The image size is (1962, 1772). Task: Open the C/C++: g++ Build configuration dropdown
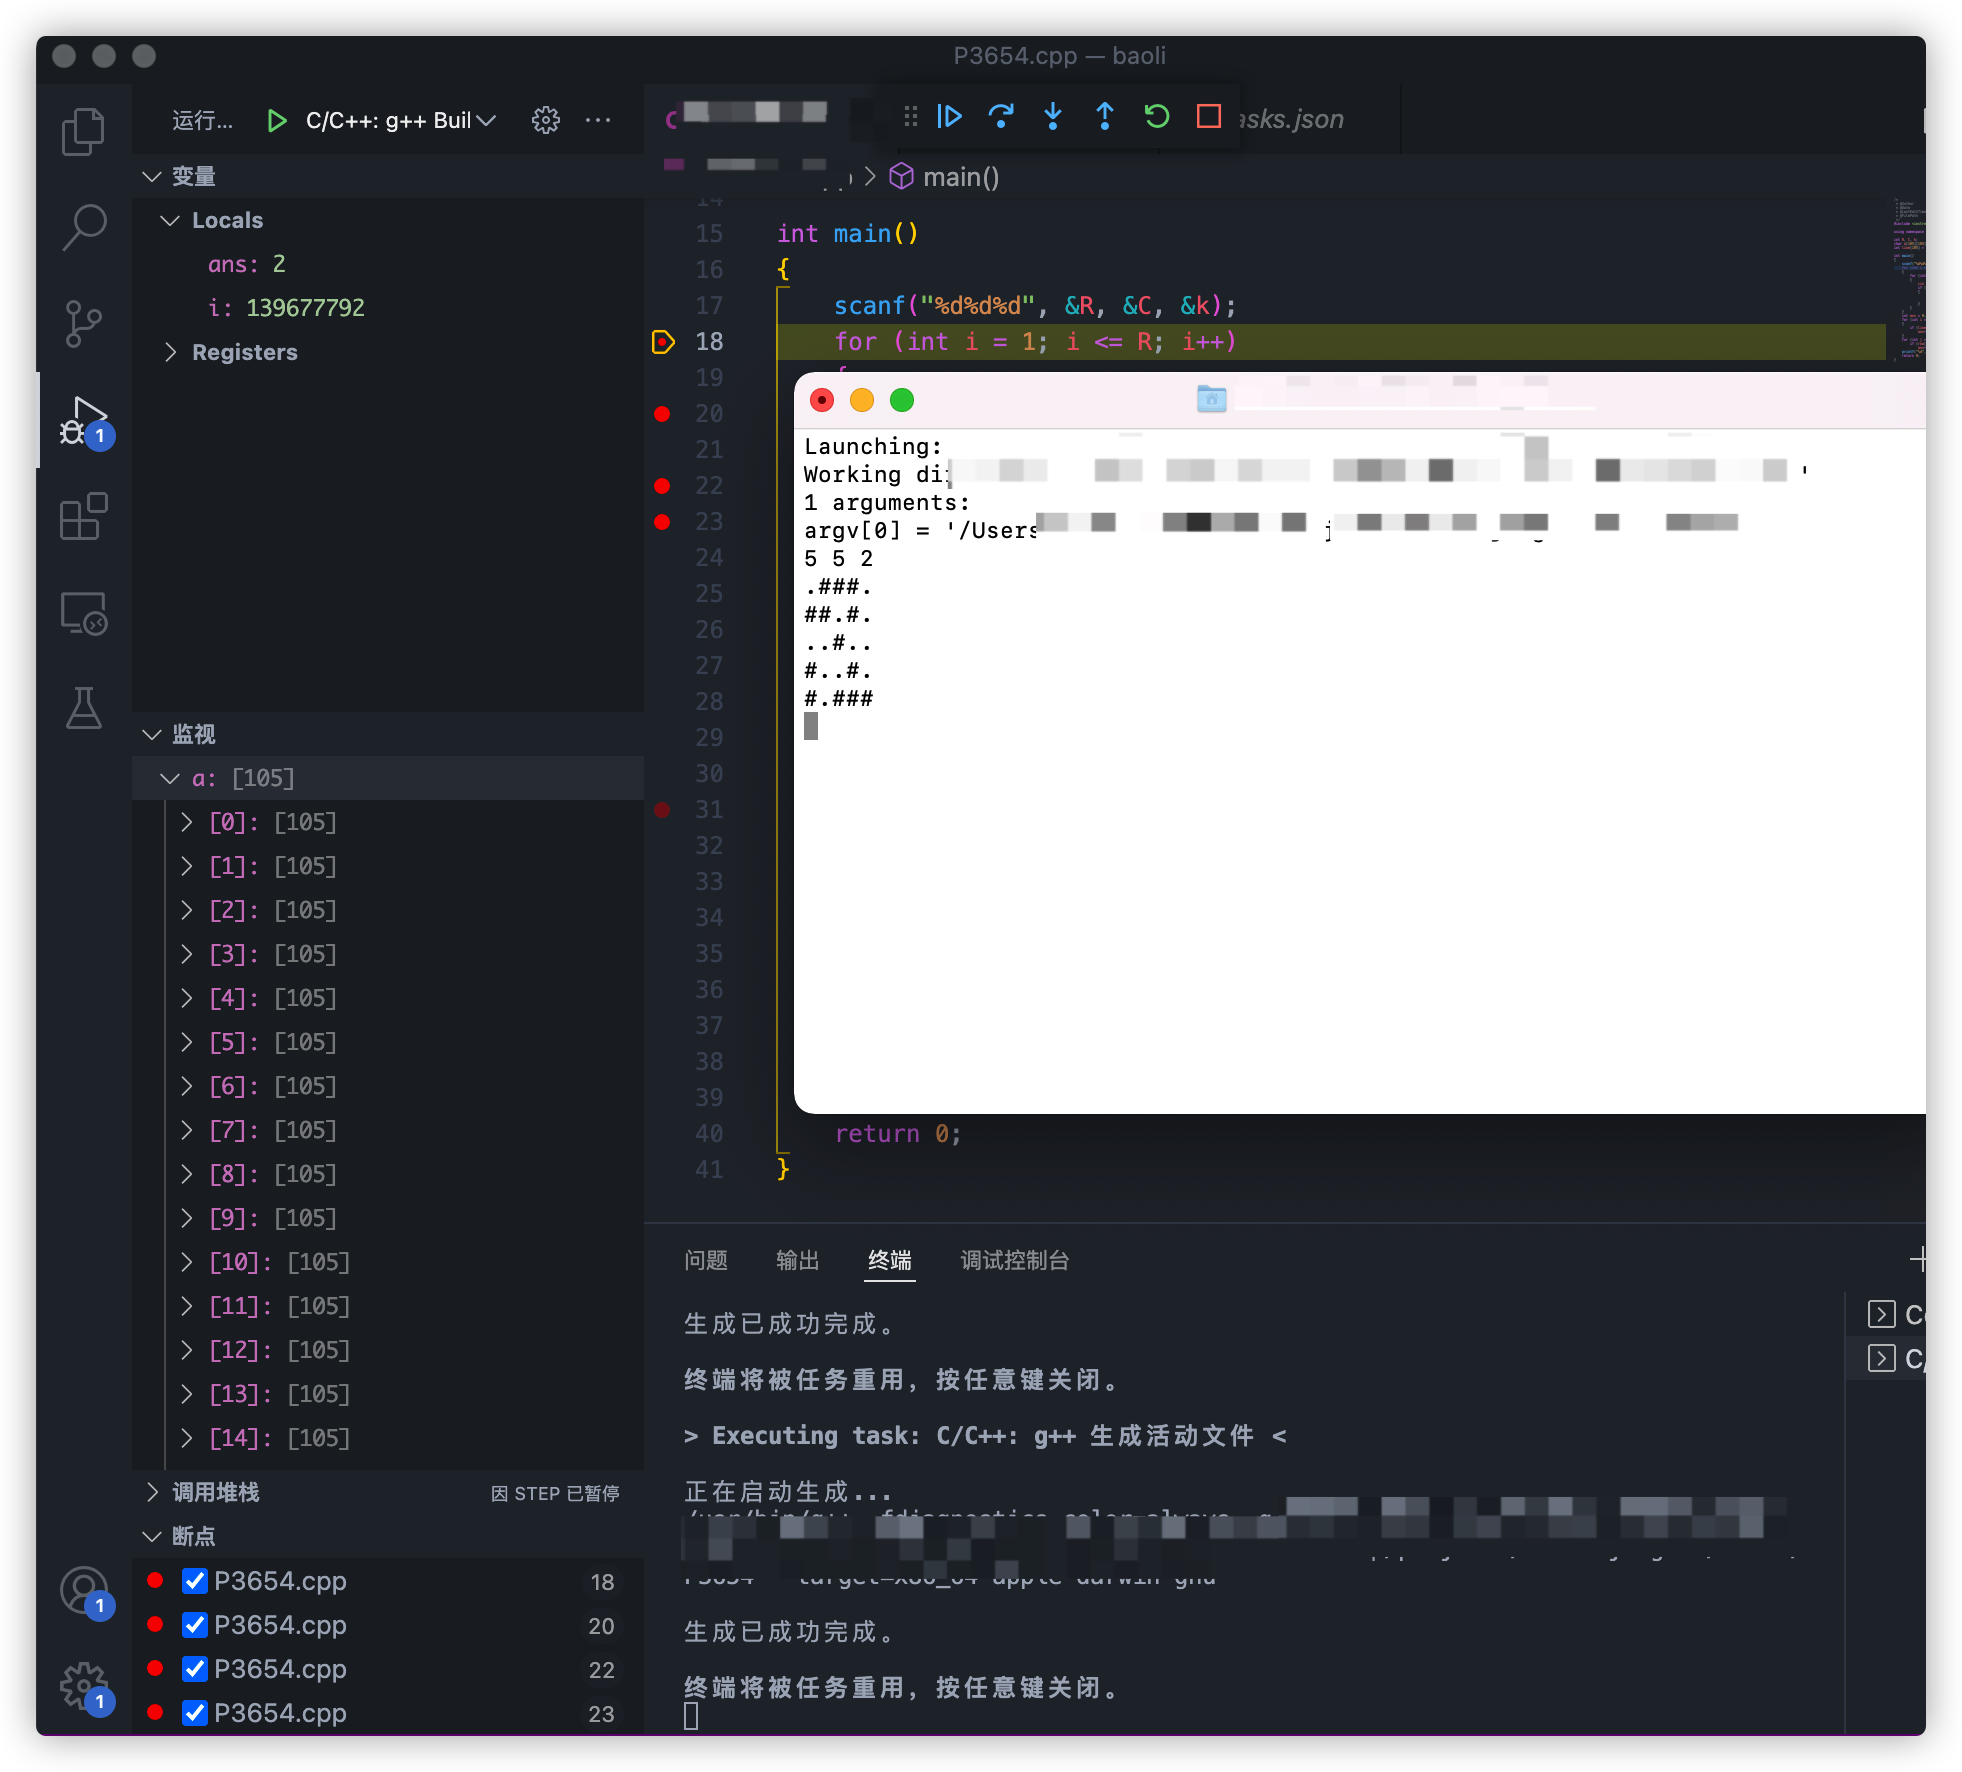pyautogui.click(x=401, y=121)
